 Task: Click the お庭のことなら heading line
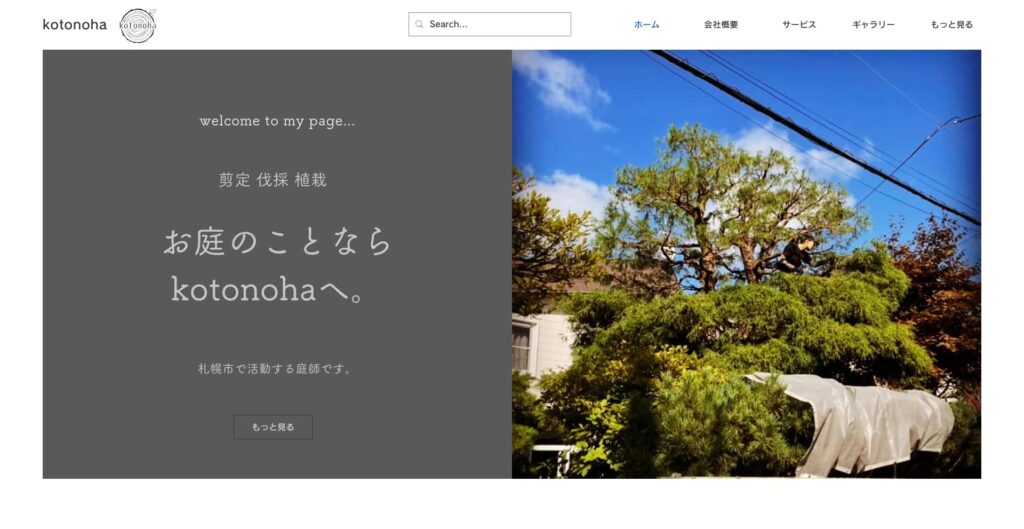(277, 242)
